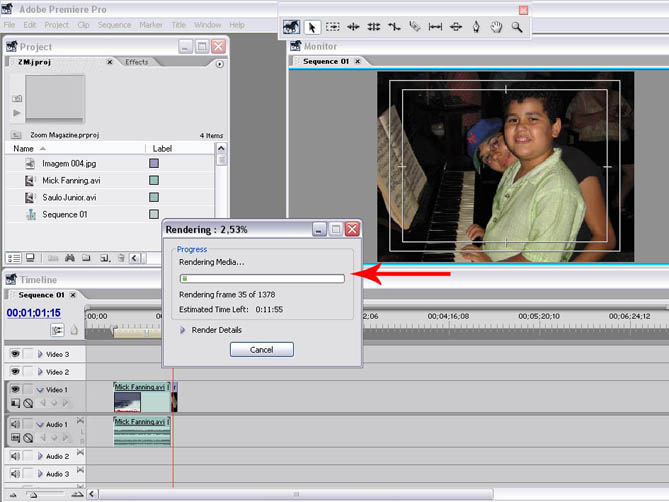Click label color swatch for Imagem 004.jpg
669x502 pixels.
[154, 163]
